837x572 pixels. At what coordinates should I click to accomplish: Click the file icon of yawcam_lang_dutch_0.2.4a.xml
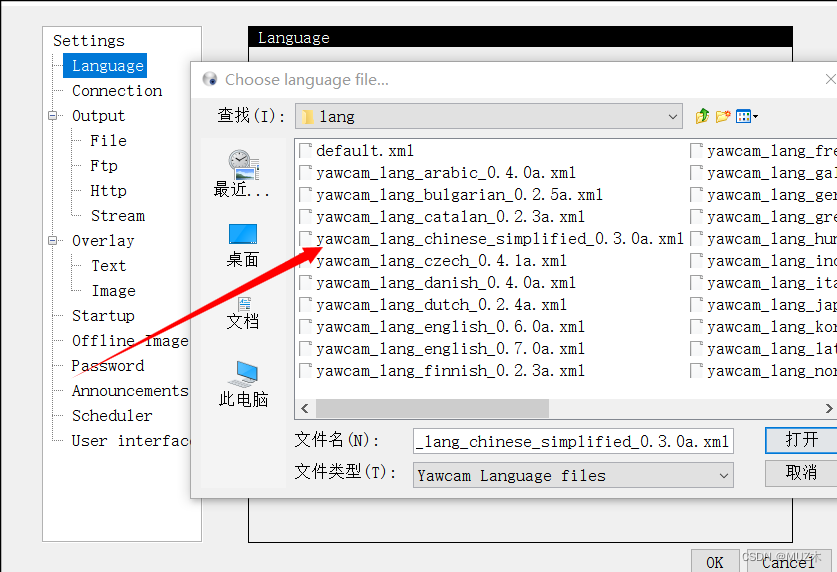pos(306,305)
